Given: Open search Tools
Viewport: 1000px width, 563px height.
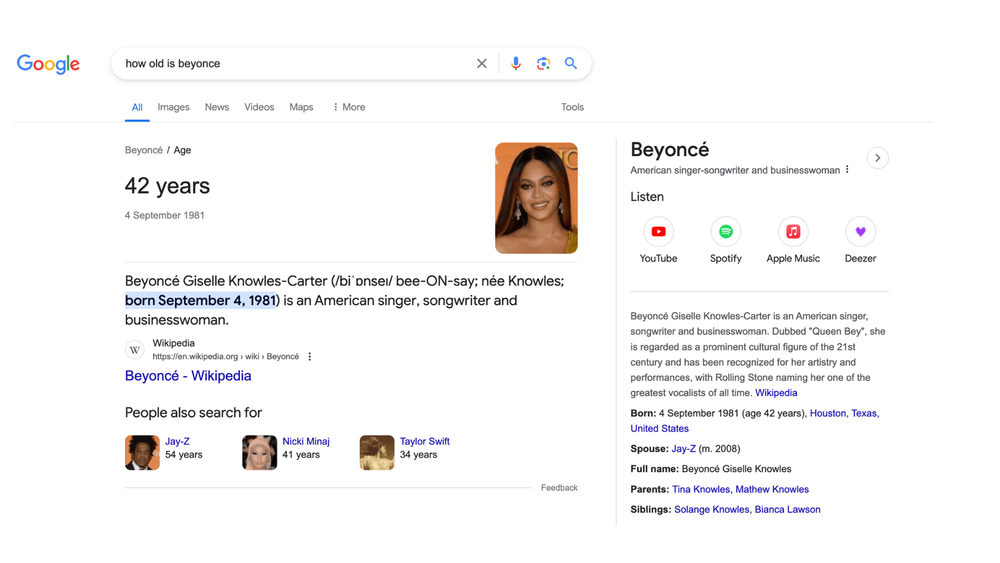Looking at the screenshot, I should coord(572,107).
